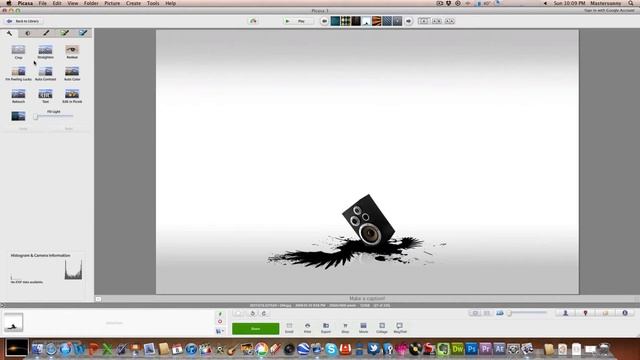This screenshot has width=640, height=360.
Task: Open the Straighten tool
Action: coord(45,52)
